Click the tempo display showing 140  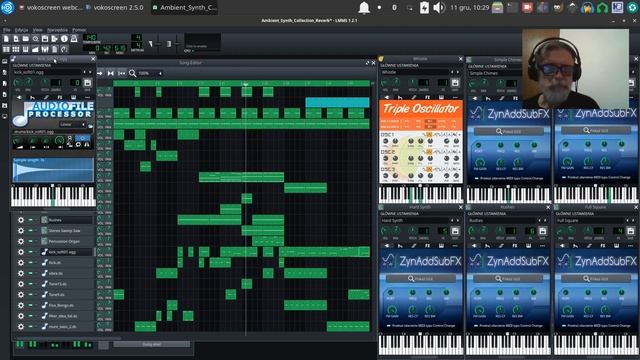click(x=89, y=38)
